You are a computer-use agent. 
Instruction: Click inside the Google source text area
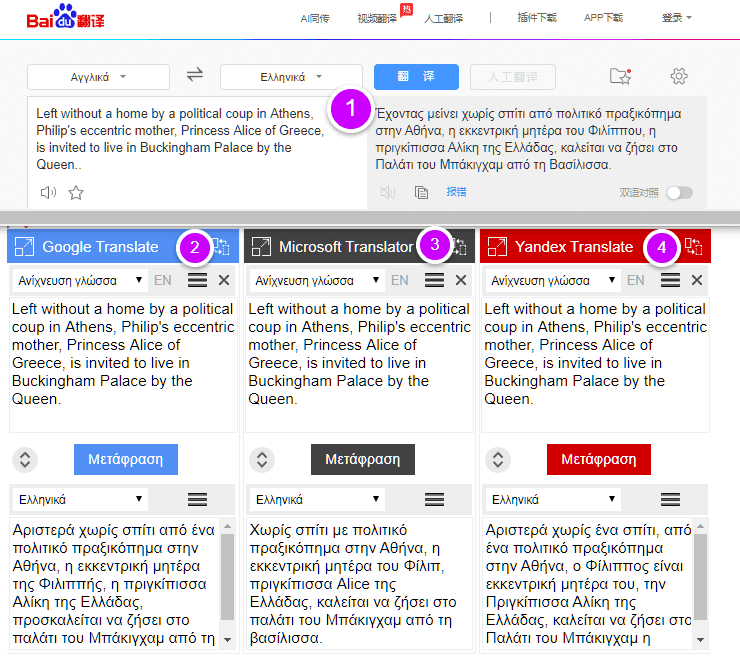pyautogui.click(x=124, y=364)
